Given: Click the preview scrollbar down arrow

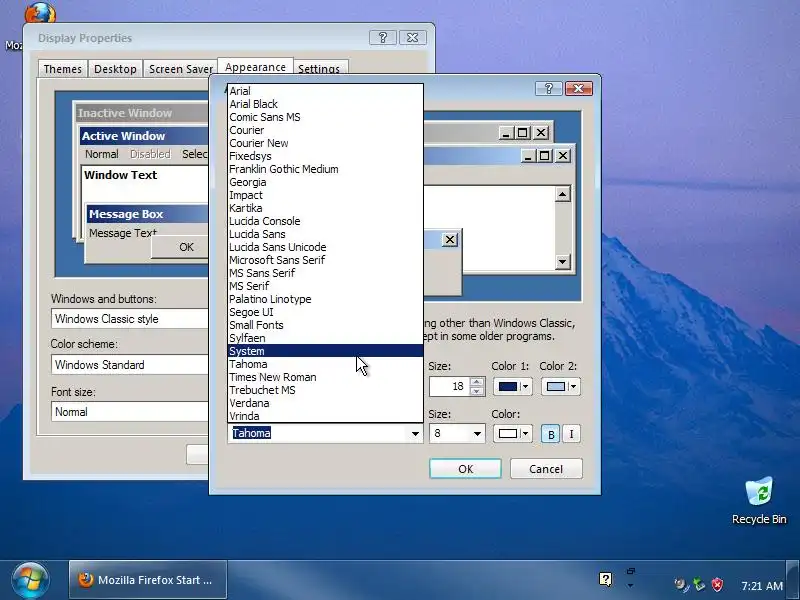Looking at the screenshot, I should point(562,262).
